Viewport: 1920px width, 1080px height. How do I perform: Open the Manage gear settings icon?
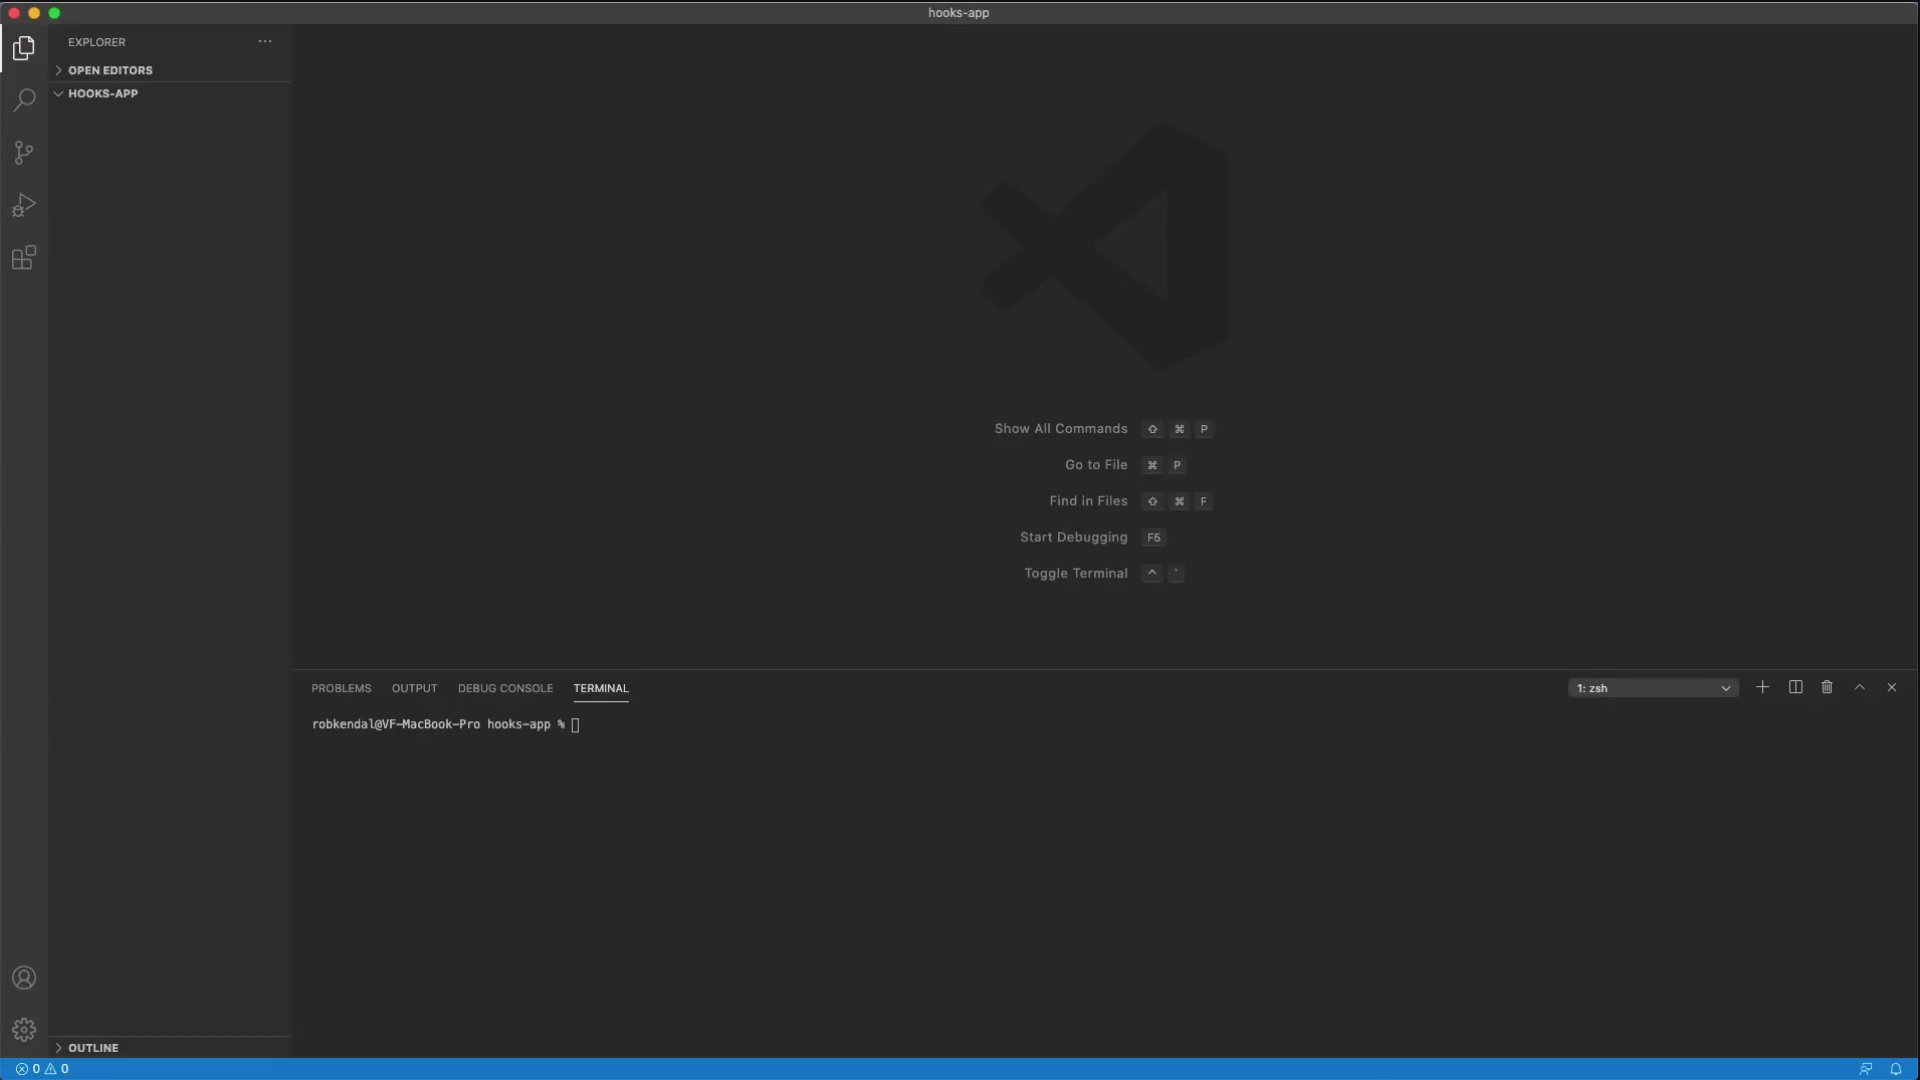pos(24,1030)
